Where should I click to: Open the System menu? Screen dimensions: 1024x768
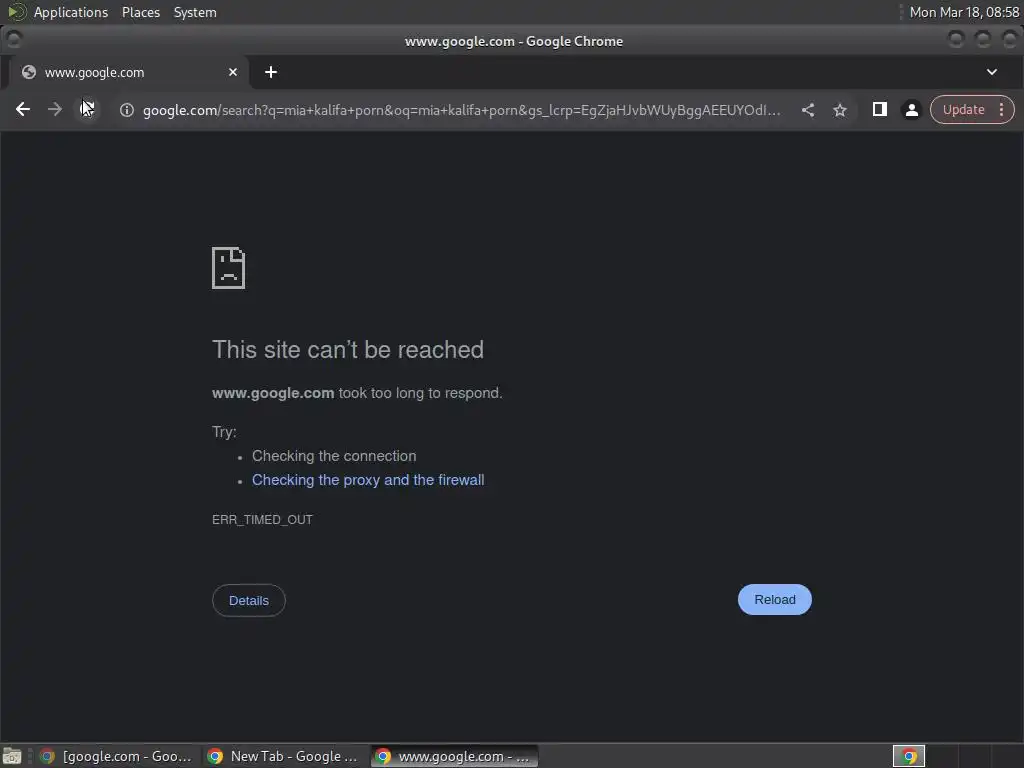pyautogui.click(x=195, y=12)
